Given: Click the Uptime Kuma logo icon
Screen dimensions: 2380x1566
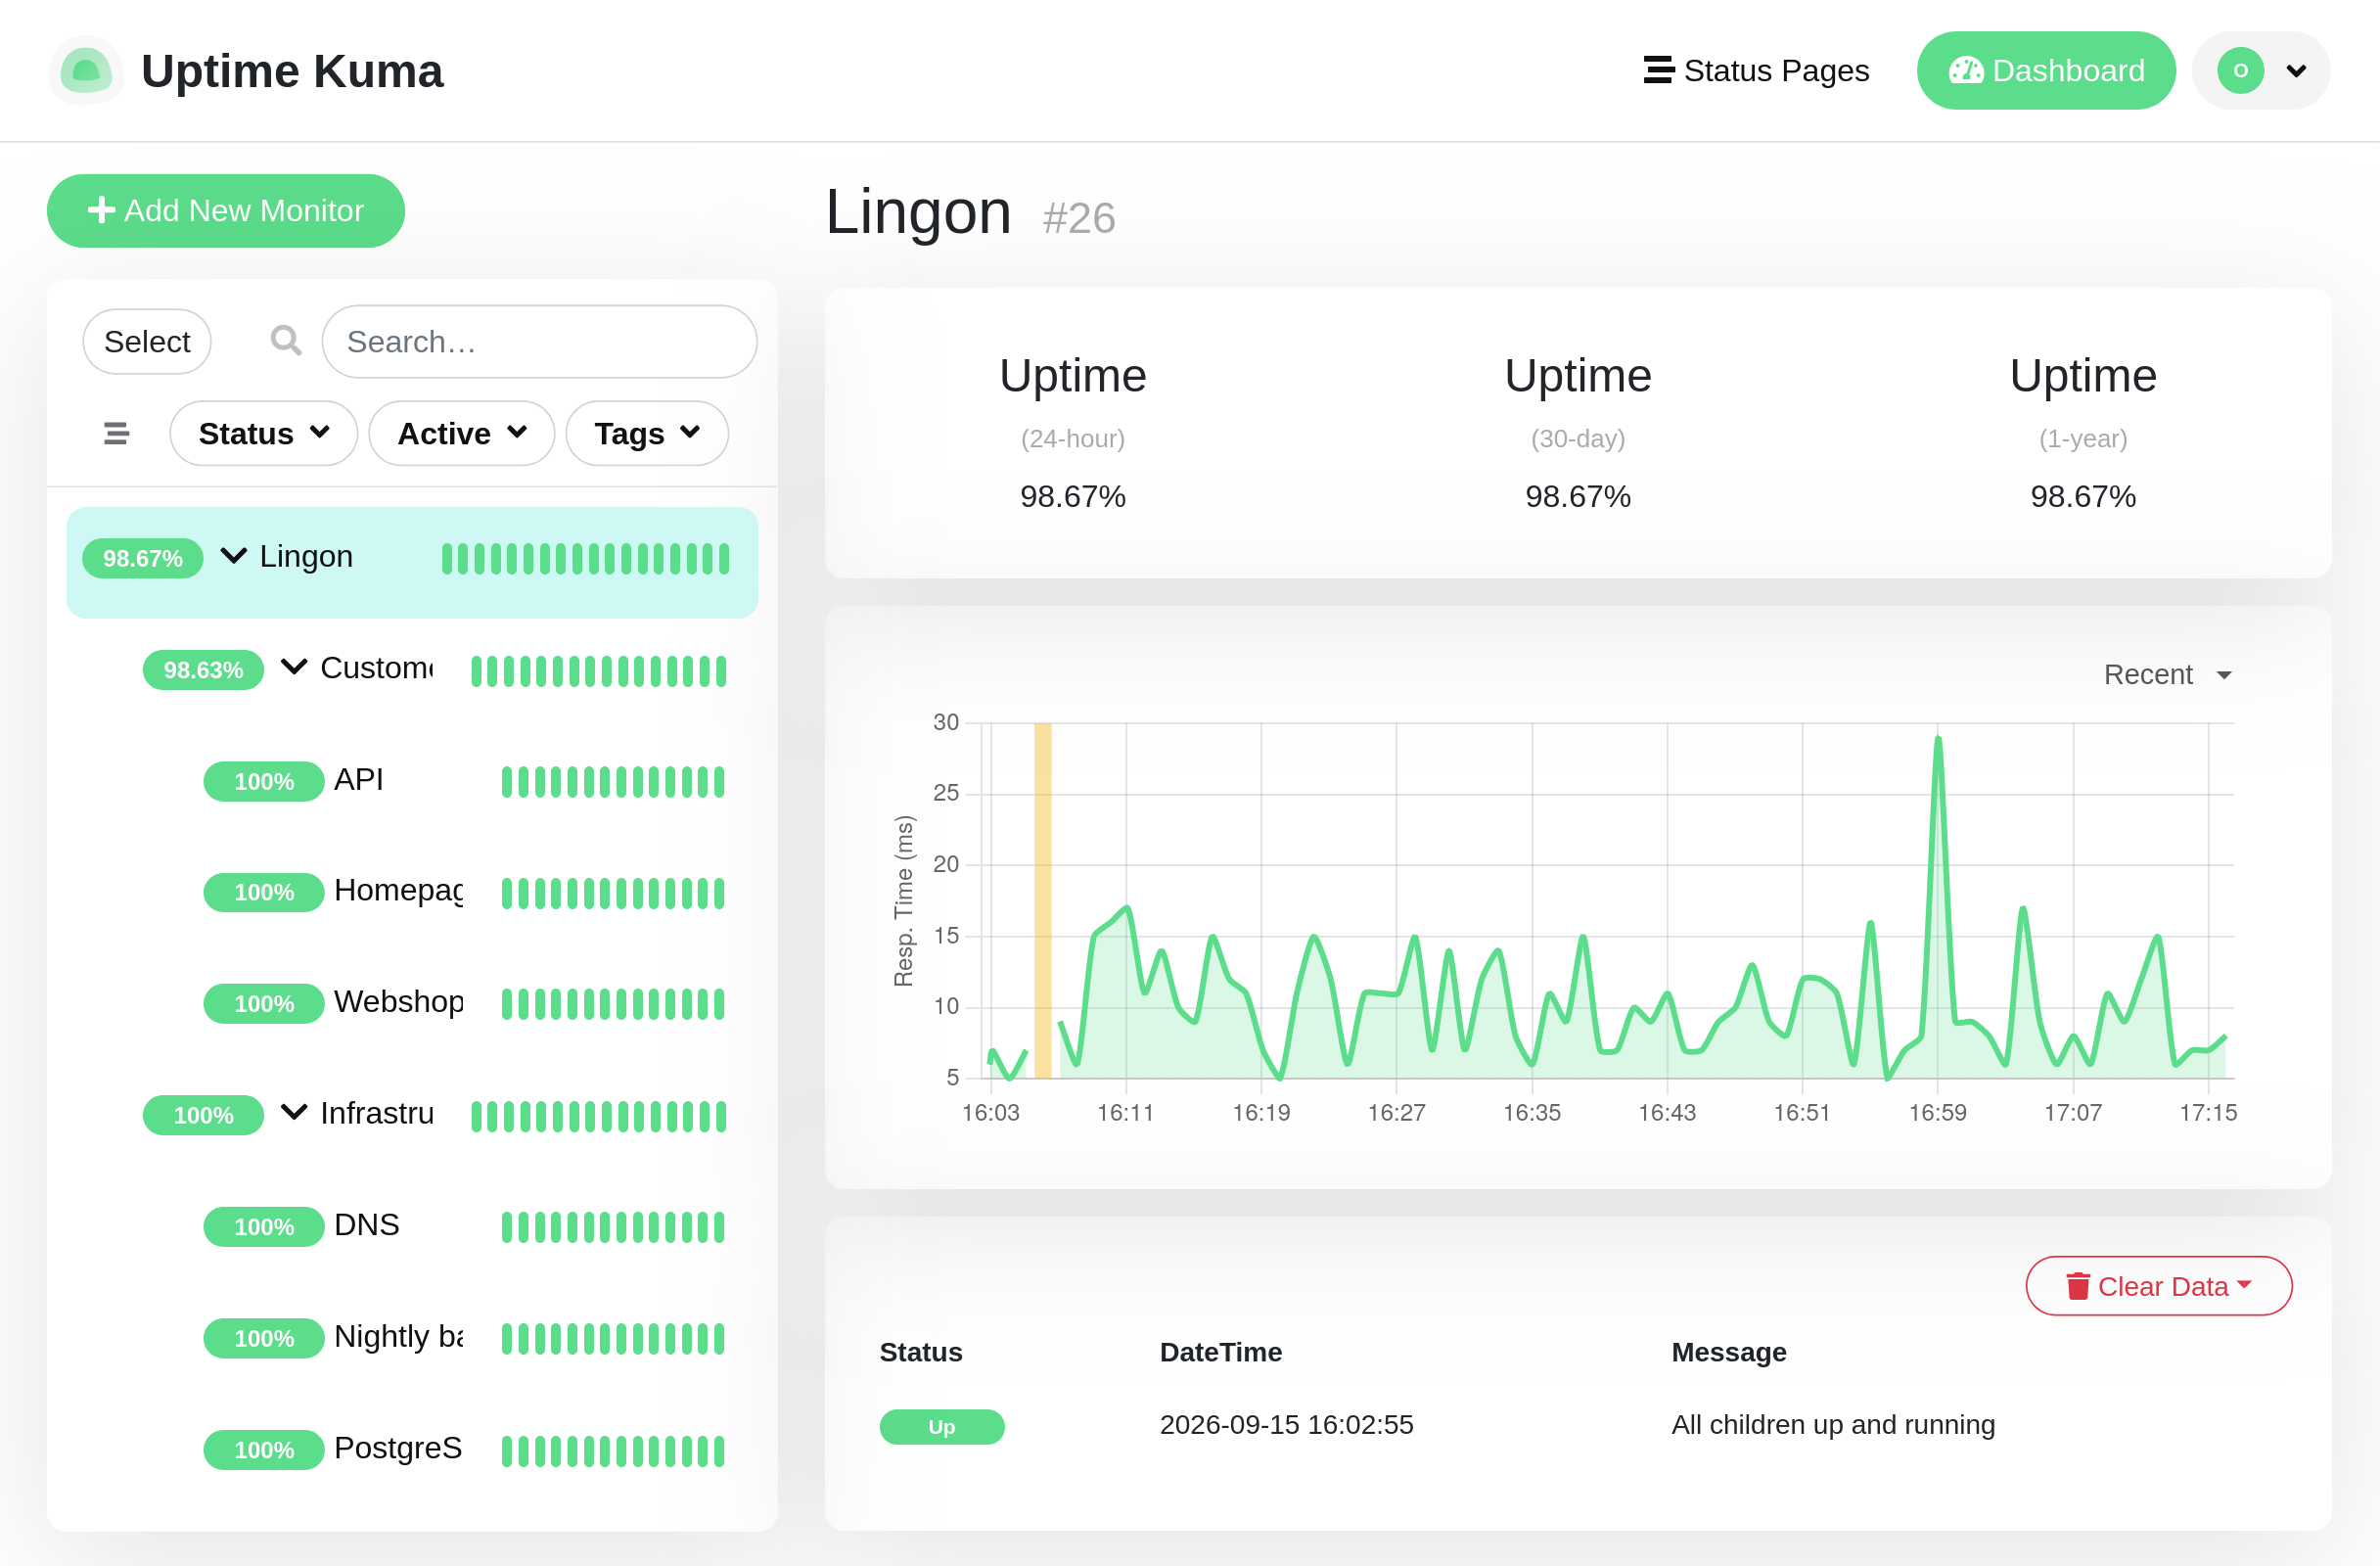Looking at the screenshot, I should pos(86,70).
